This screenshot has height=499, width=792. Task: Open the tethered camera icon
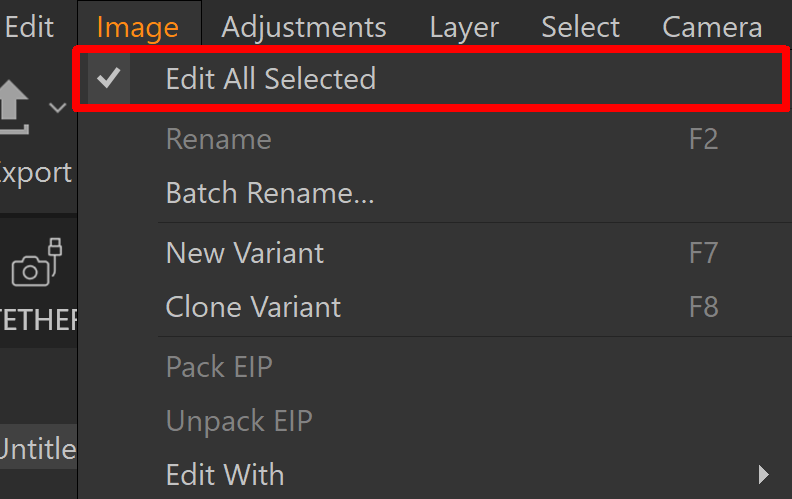[36, 263]
